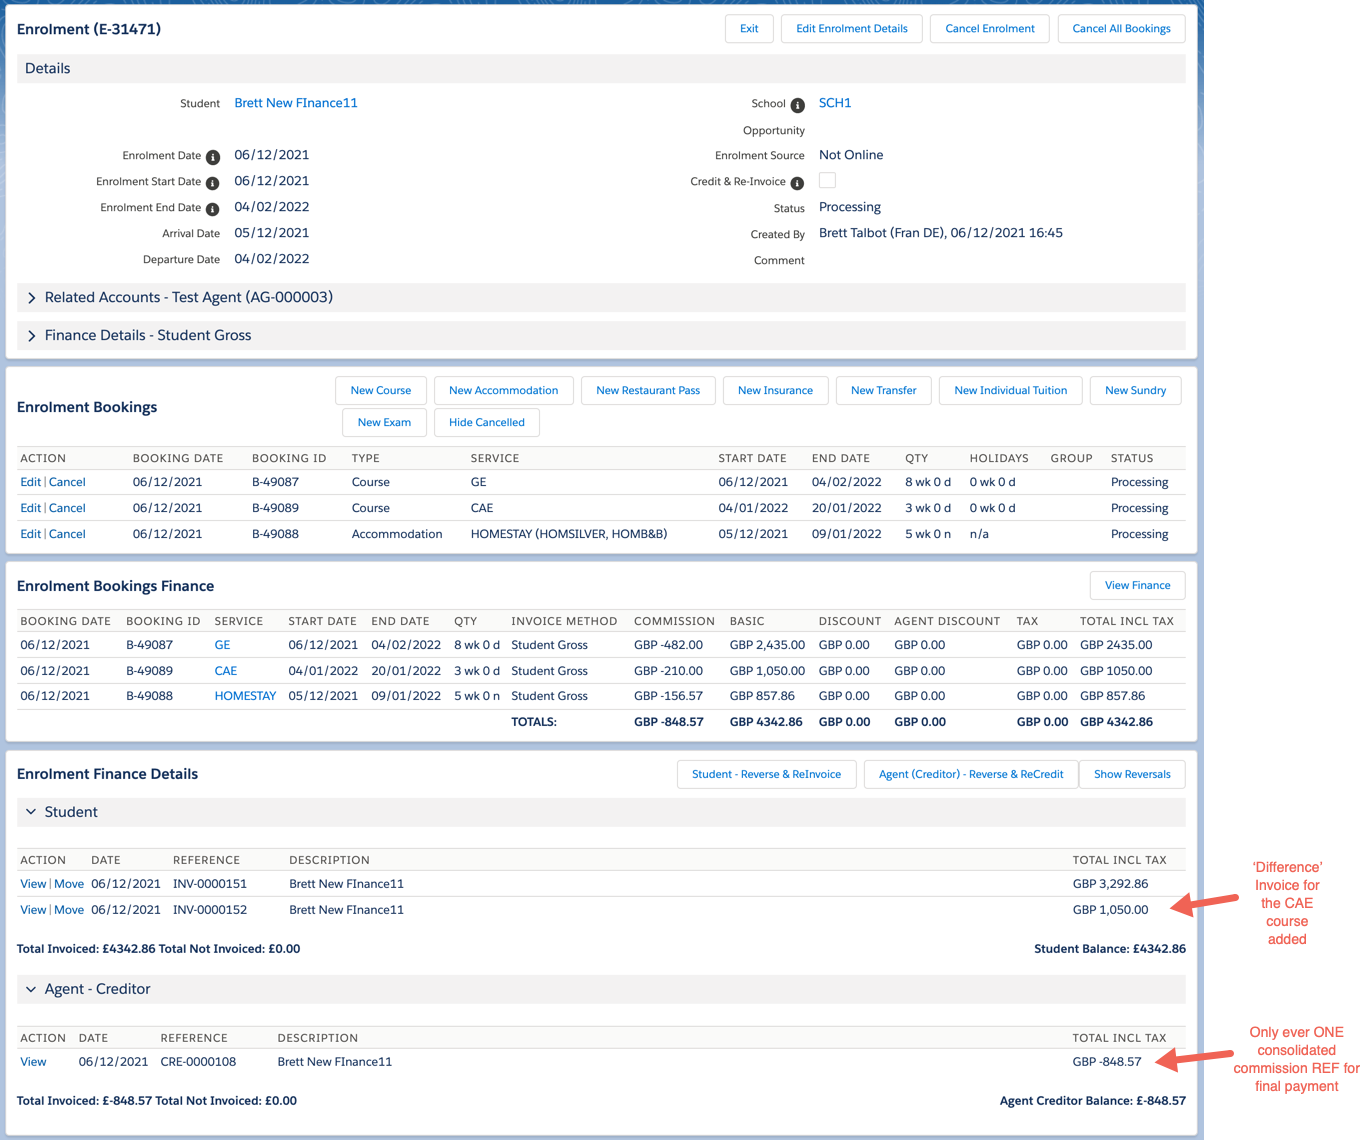This screenshot has height=1140, width=1370.
Task: Click the info icon beside Enrolment Date
Action: (x=212, y=157)
